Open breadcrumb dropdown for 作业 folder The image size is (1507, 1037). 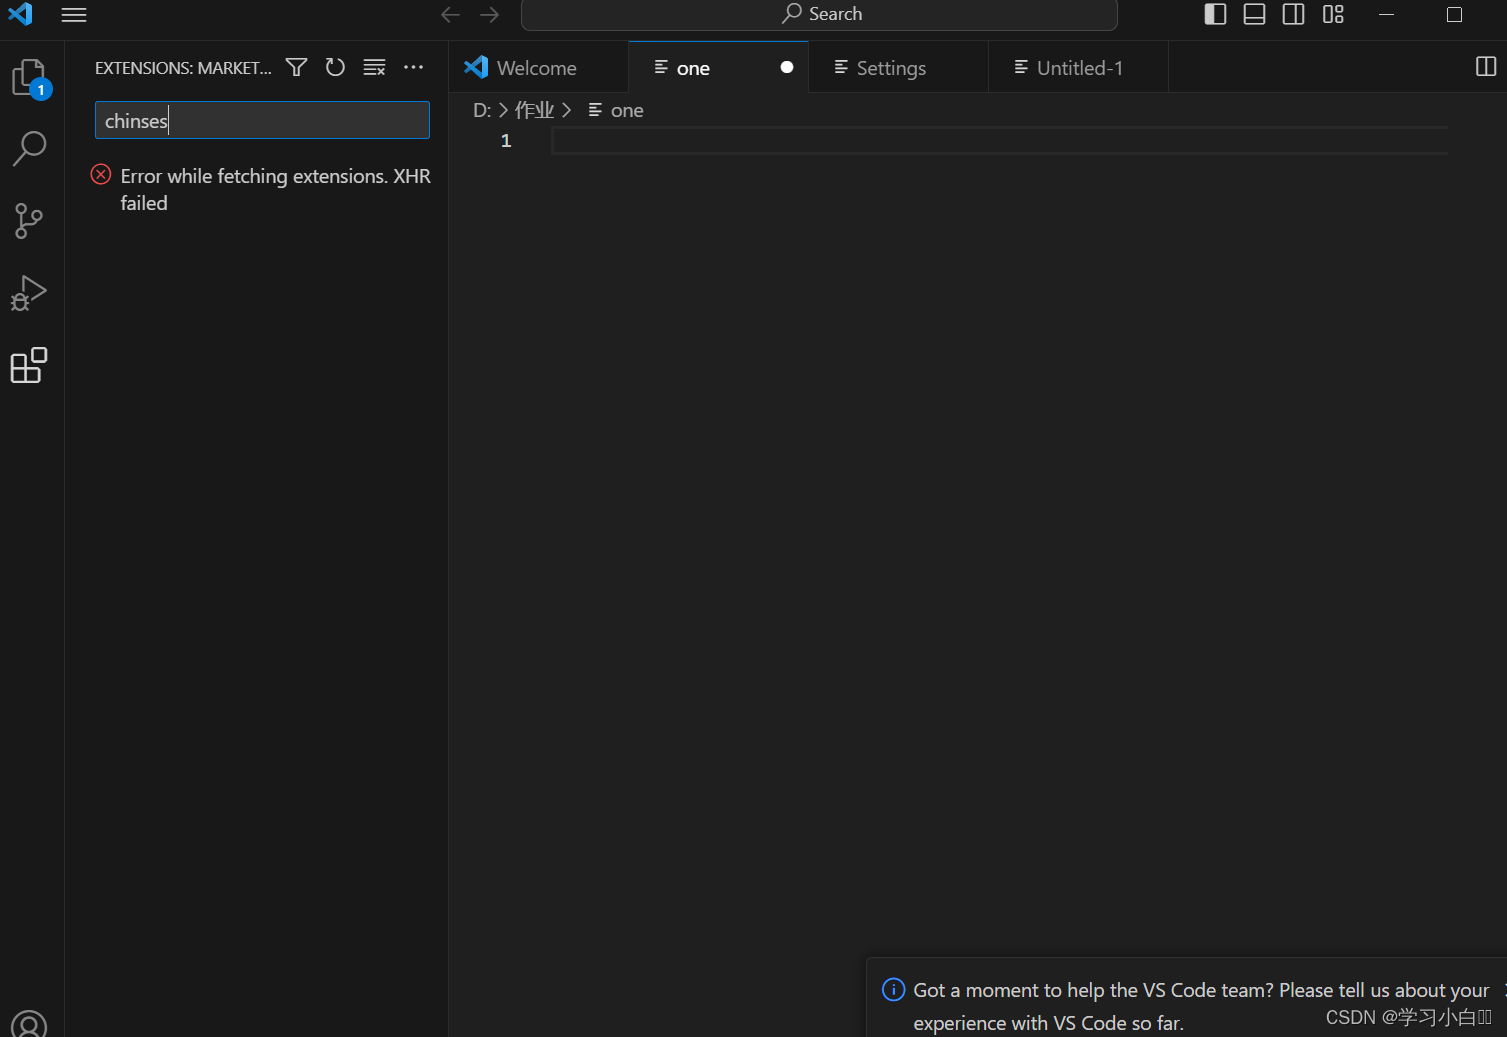click(534, 110)
